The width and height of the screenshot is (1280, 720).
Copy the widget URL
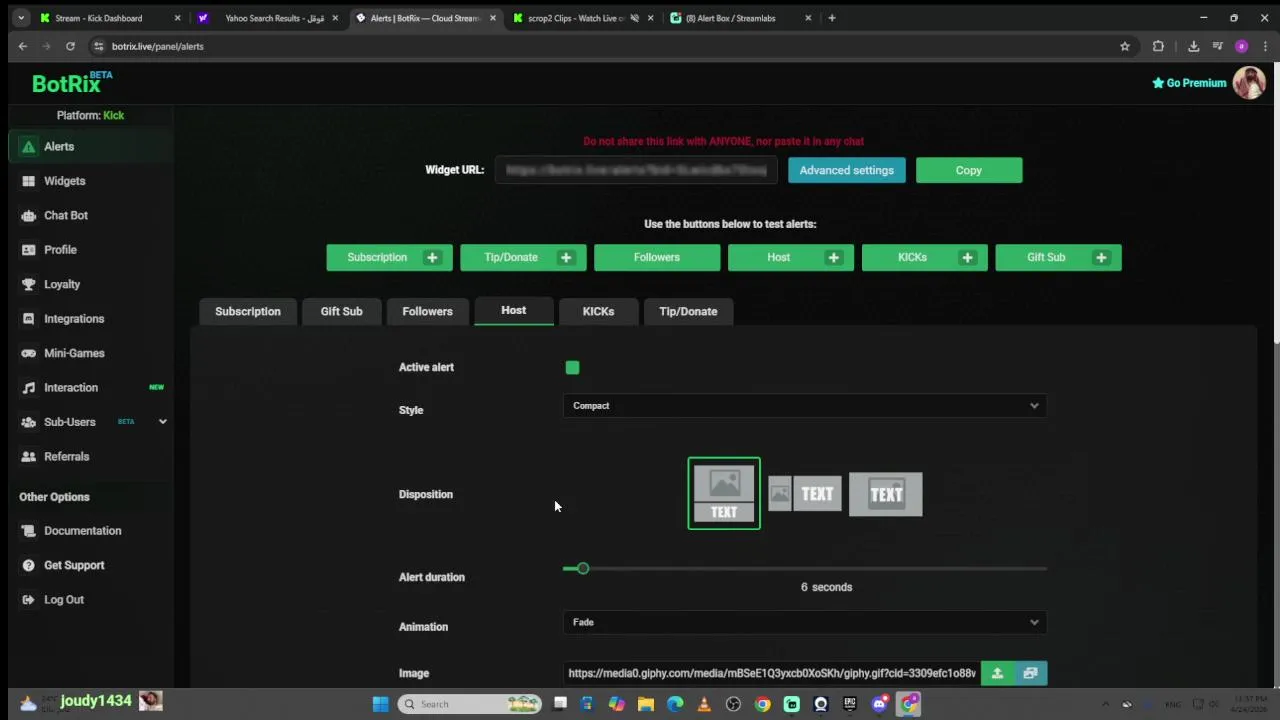coord(969,170)
